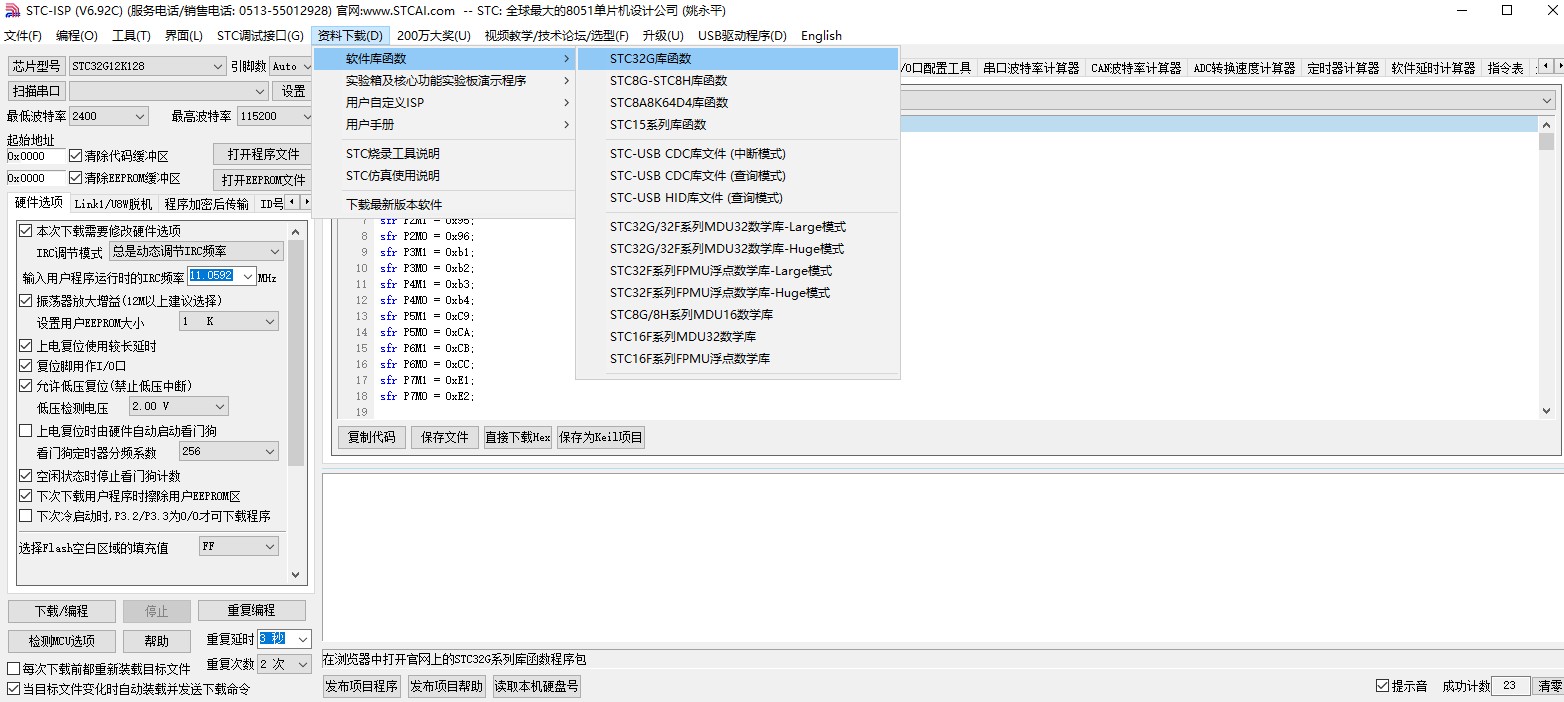Enable 每次下载前都重新装载目标文件
1564x702 pixels.
tap(13, 669)
